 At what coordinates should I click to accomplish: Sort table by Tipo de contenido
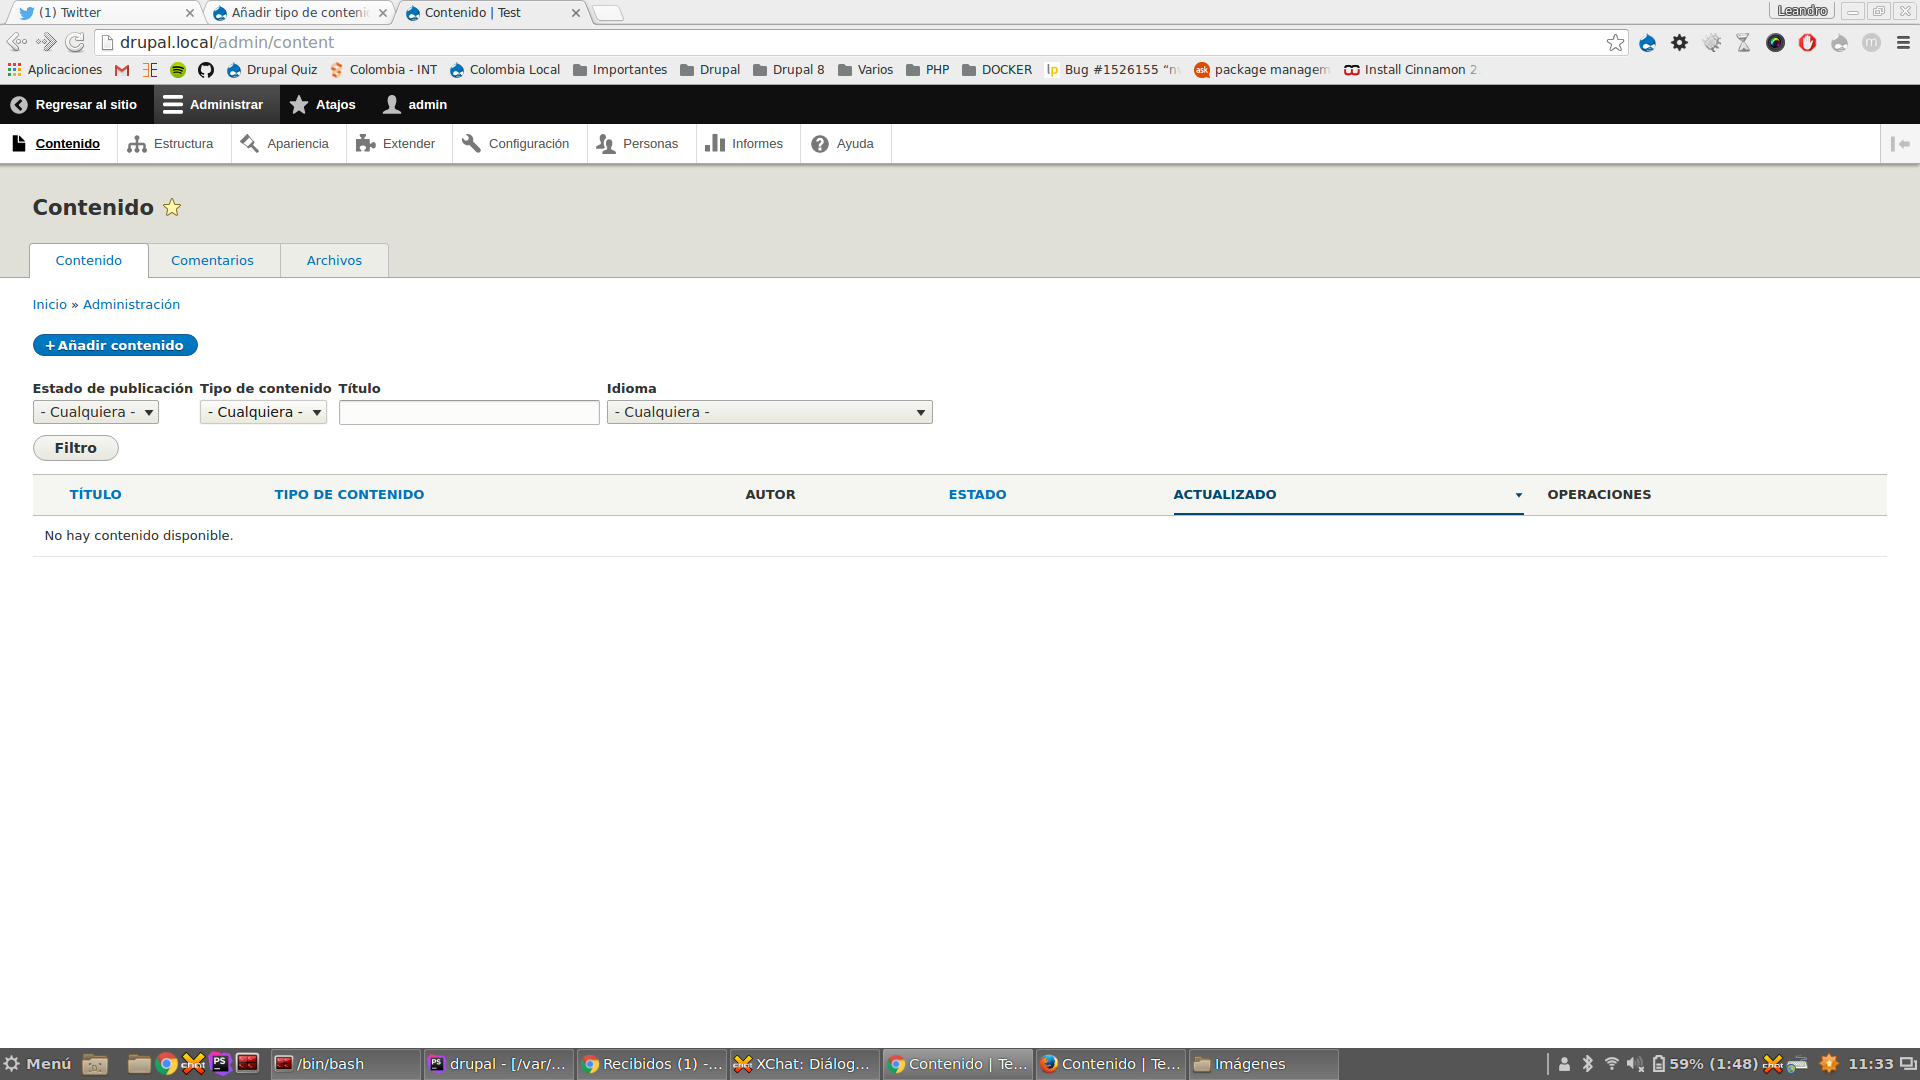tap(349, 495)
